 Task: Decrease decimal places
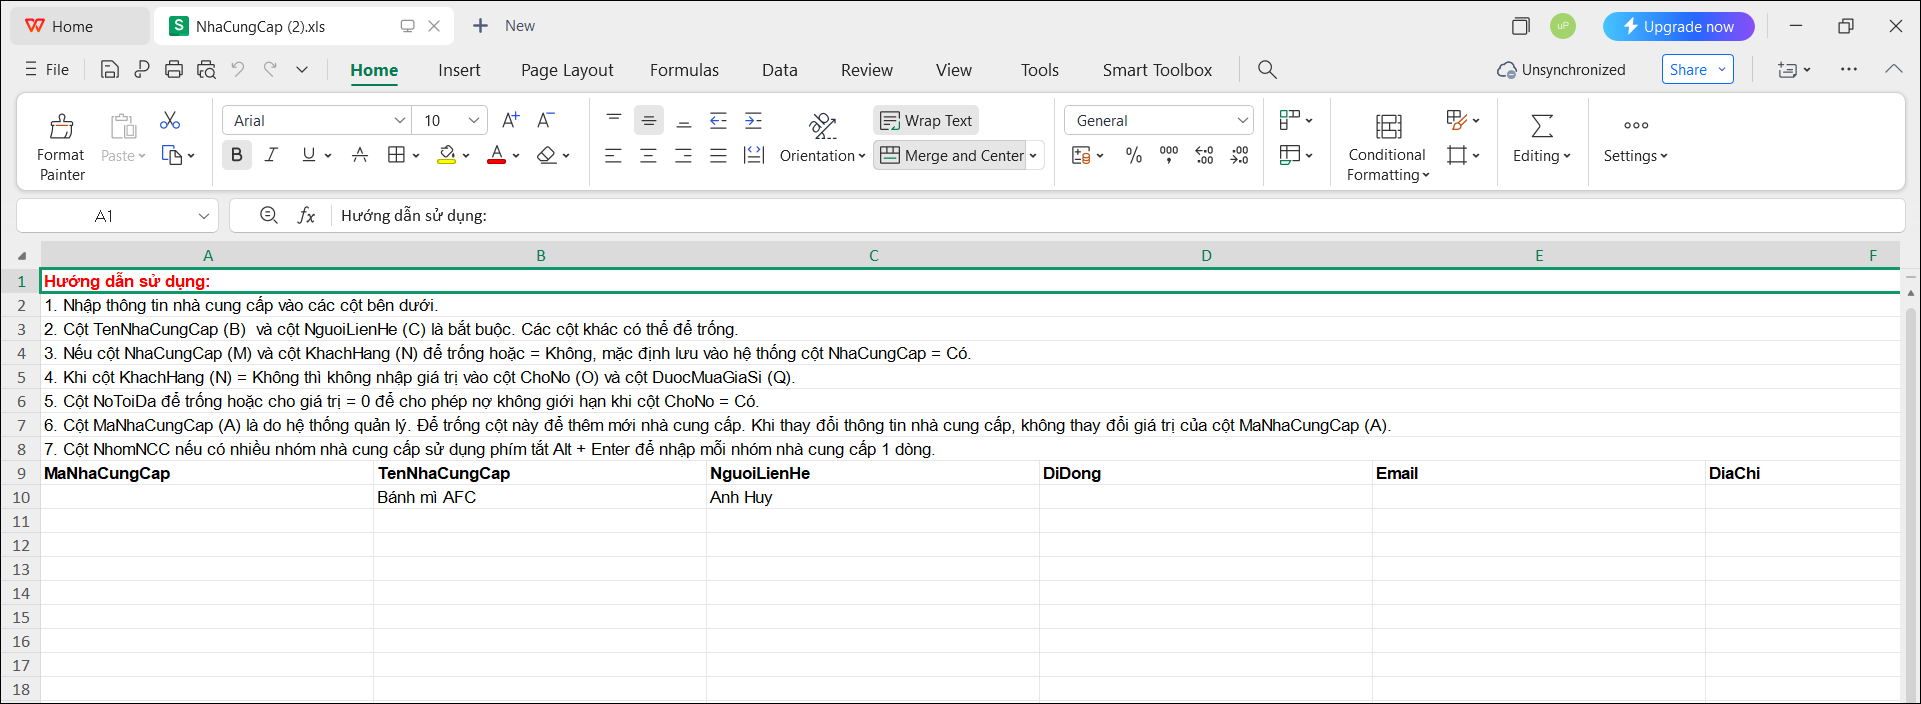click(x=1240, y=155)
